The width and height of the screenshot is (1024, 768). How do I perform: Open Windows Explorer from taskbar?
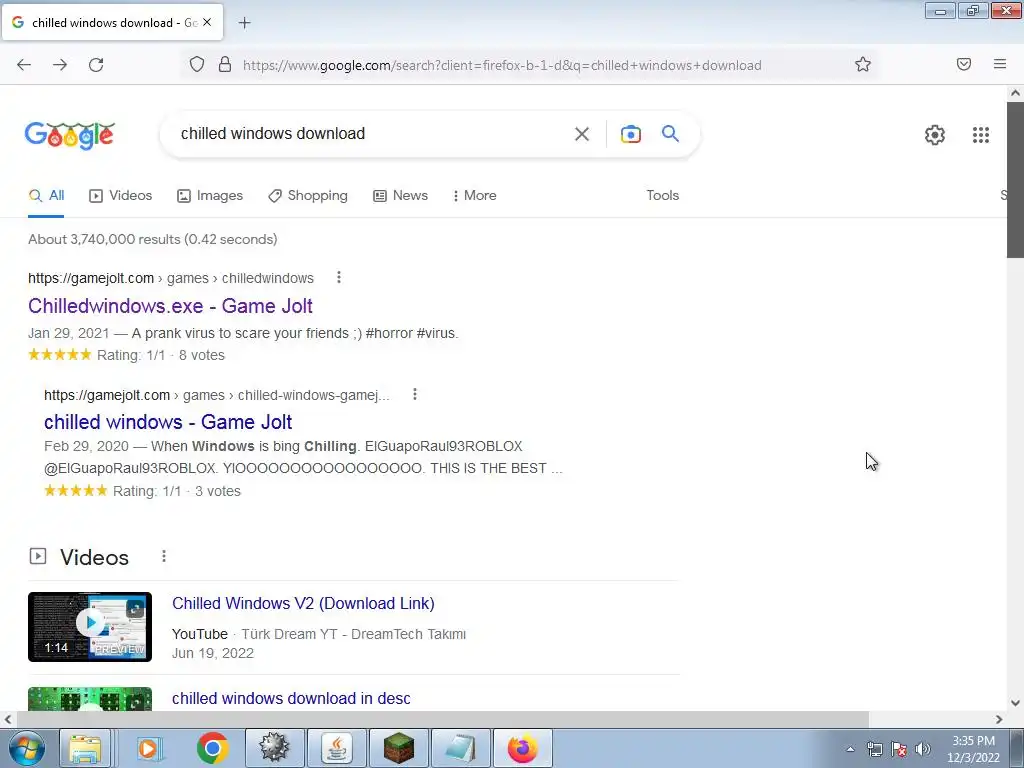[85, 748]
